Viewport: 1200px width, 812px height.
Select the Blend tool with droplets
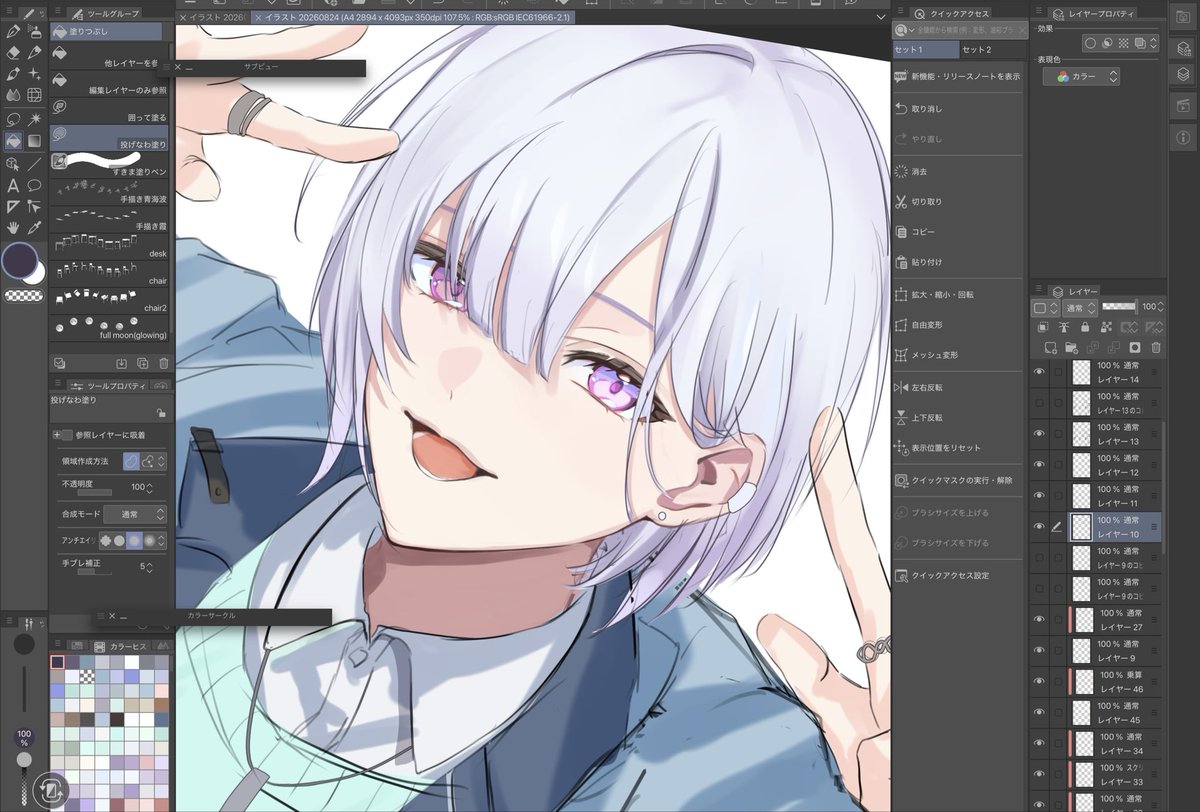[13, 95]
